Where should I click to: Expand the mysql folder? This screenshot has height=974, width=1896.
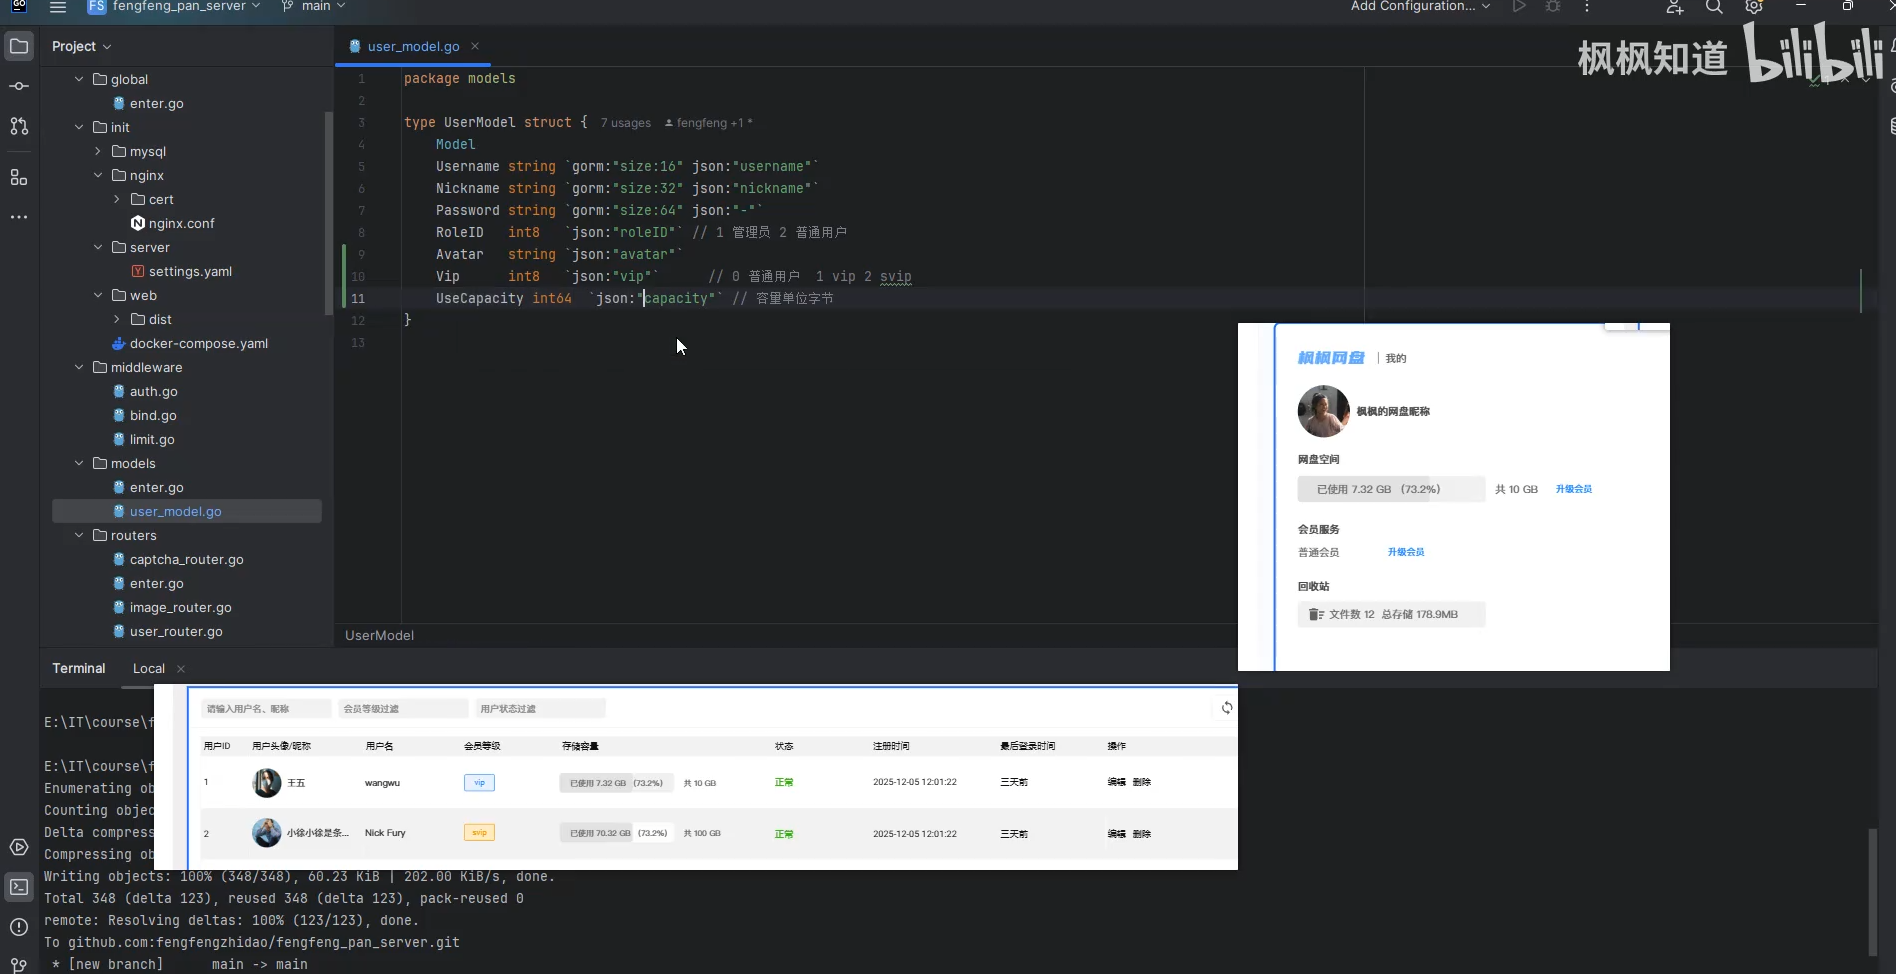coord(98,151)
